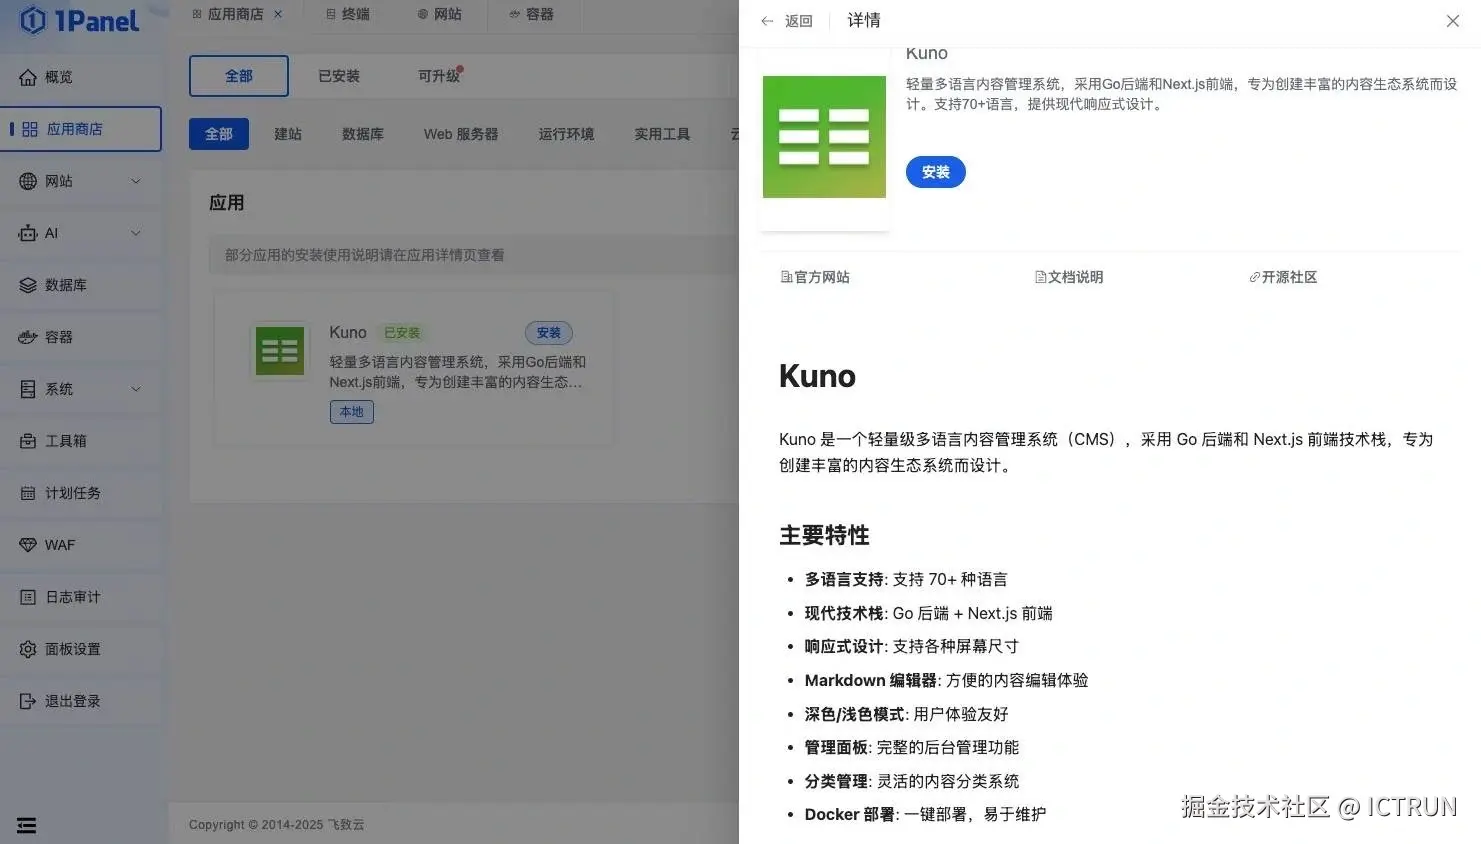Click the 本地 tag on Kuno card
Screen dimensions: 1481x844
coord(352,412)
